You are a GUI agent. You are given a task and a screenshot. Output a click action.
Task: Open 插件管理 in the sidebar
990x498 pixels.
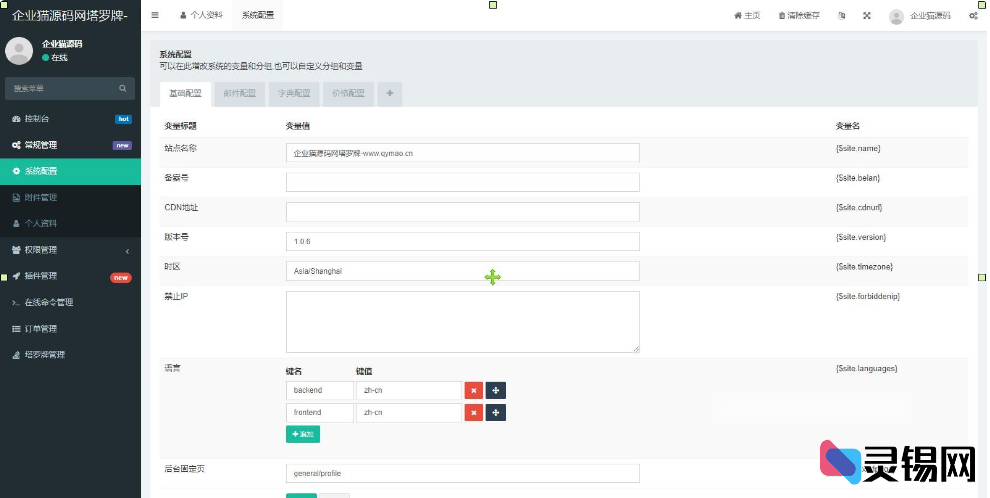point(70,276)
